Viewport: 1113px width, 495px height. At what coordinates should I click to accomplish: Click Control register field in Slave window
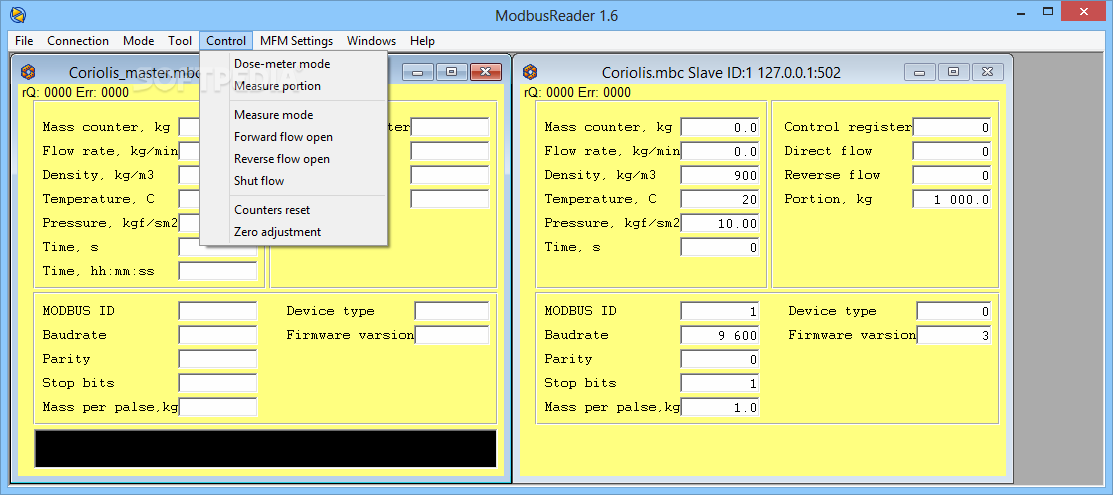(952, 128)
